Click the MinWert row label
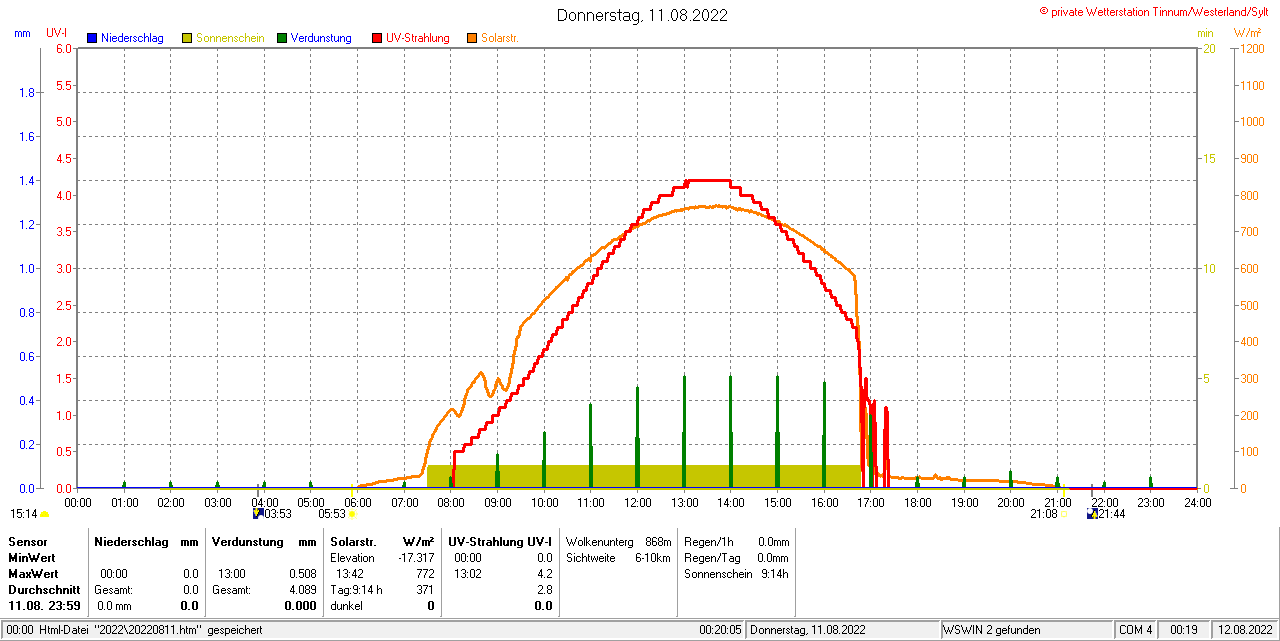1280x641 pixels. click(x=32, y=557)
